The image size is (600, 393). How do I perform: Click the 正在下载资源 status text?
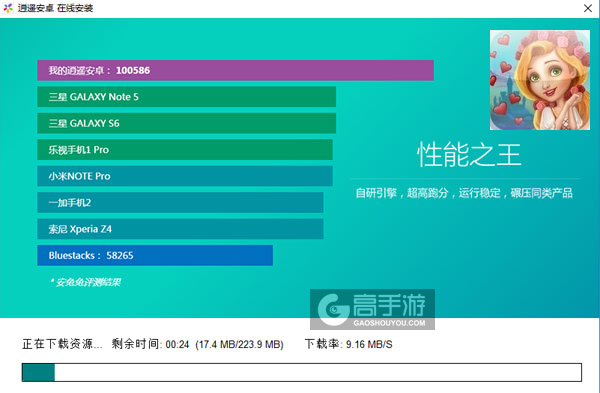62,344
